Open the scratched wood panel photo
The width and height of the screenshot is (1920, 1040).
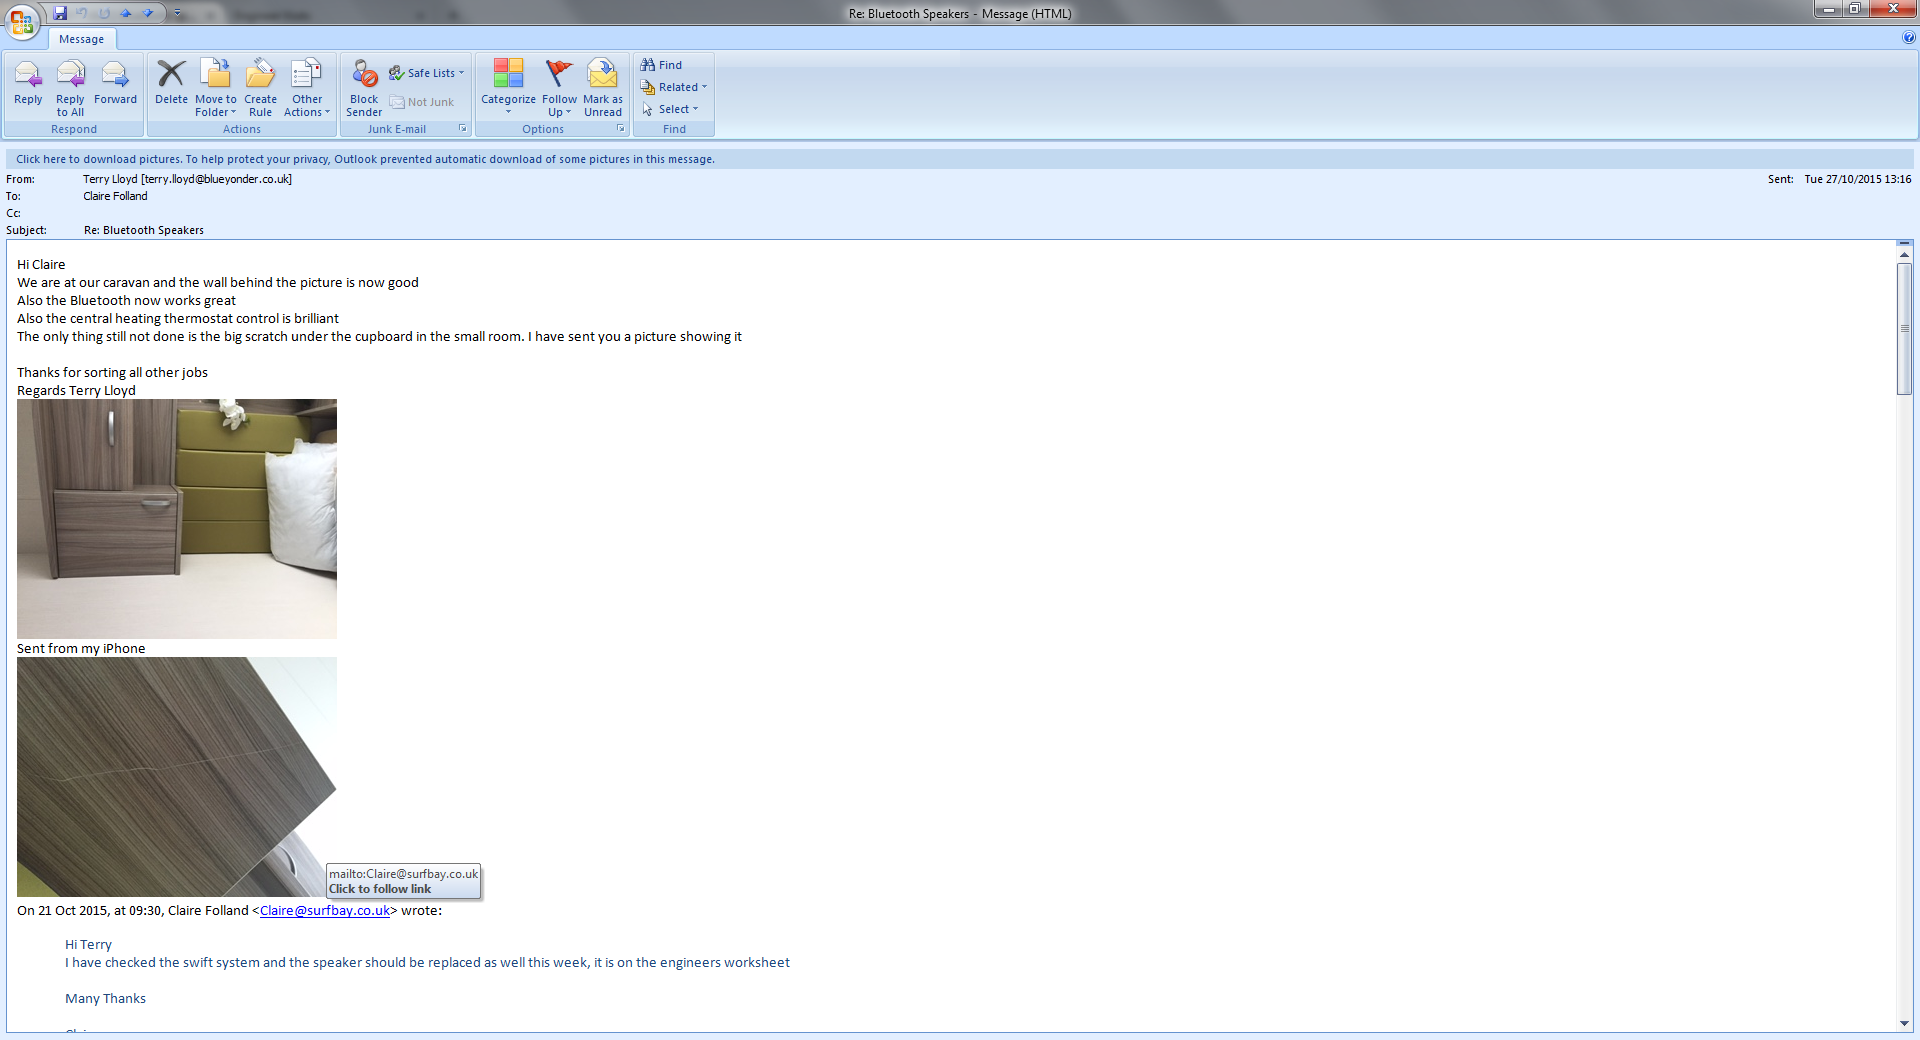[x=177, y=777]
